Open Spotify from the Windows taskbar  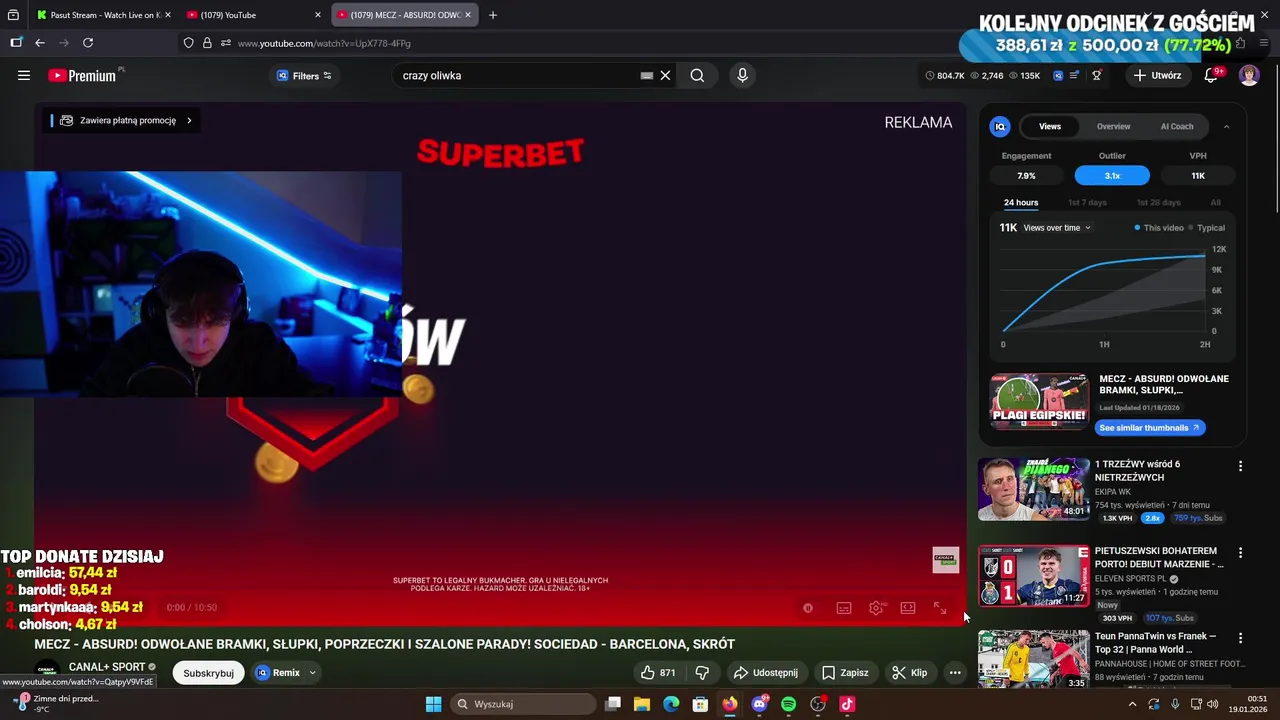click(x=788, y=704)
